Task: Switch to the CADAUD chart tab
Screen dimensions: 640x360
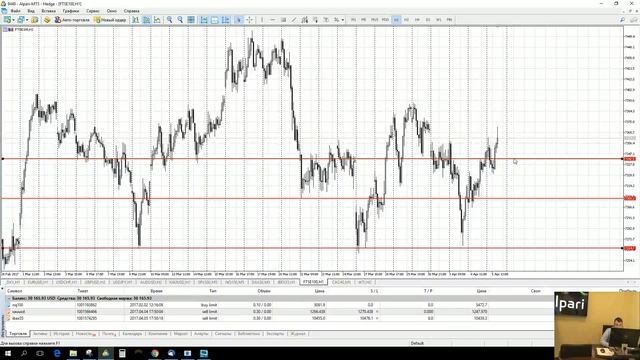Action: pyautogui.click(x=341, y=282)
